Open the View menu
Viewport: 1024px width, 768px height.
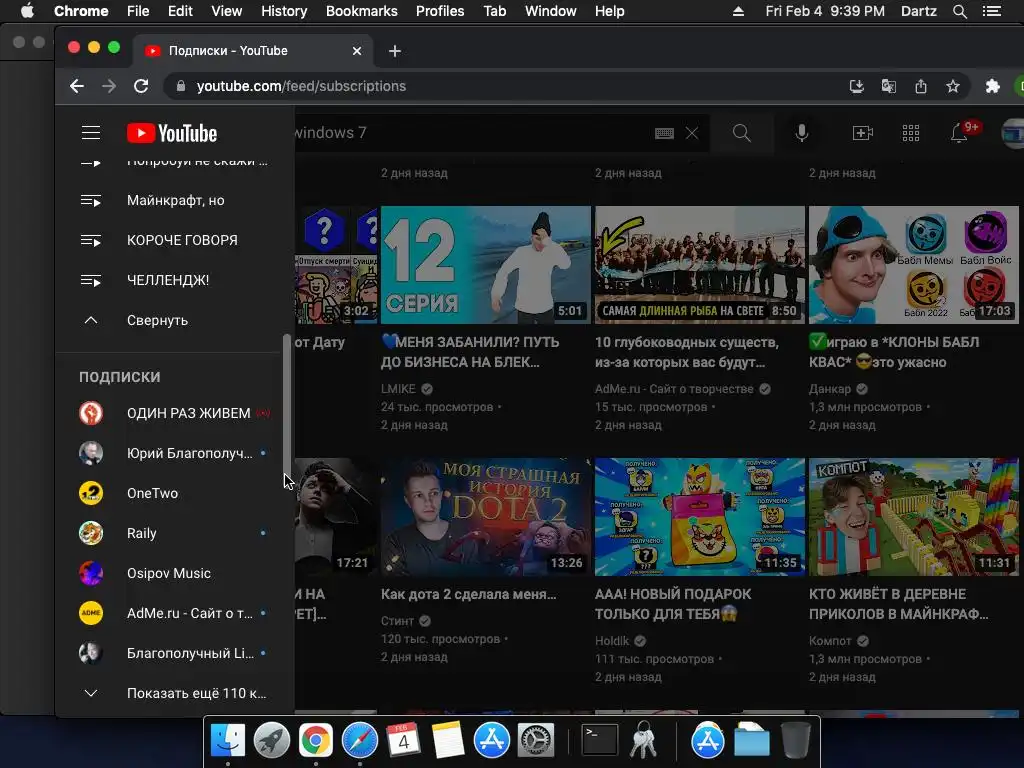coord(227,11)
